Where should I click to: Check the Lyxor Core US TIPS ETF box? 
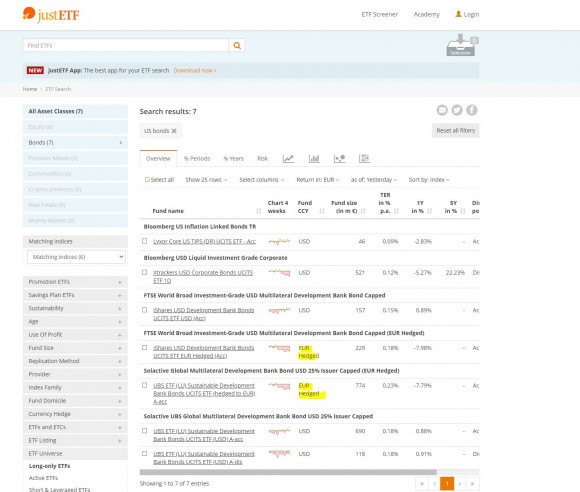[145, 241]
